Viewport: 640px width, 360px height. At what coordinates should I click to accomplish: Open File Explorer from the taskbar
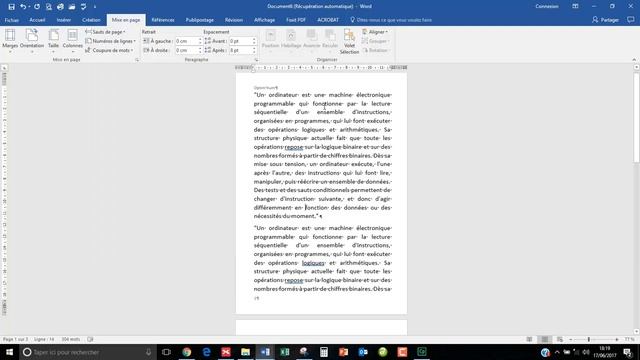pos(245,352)
